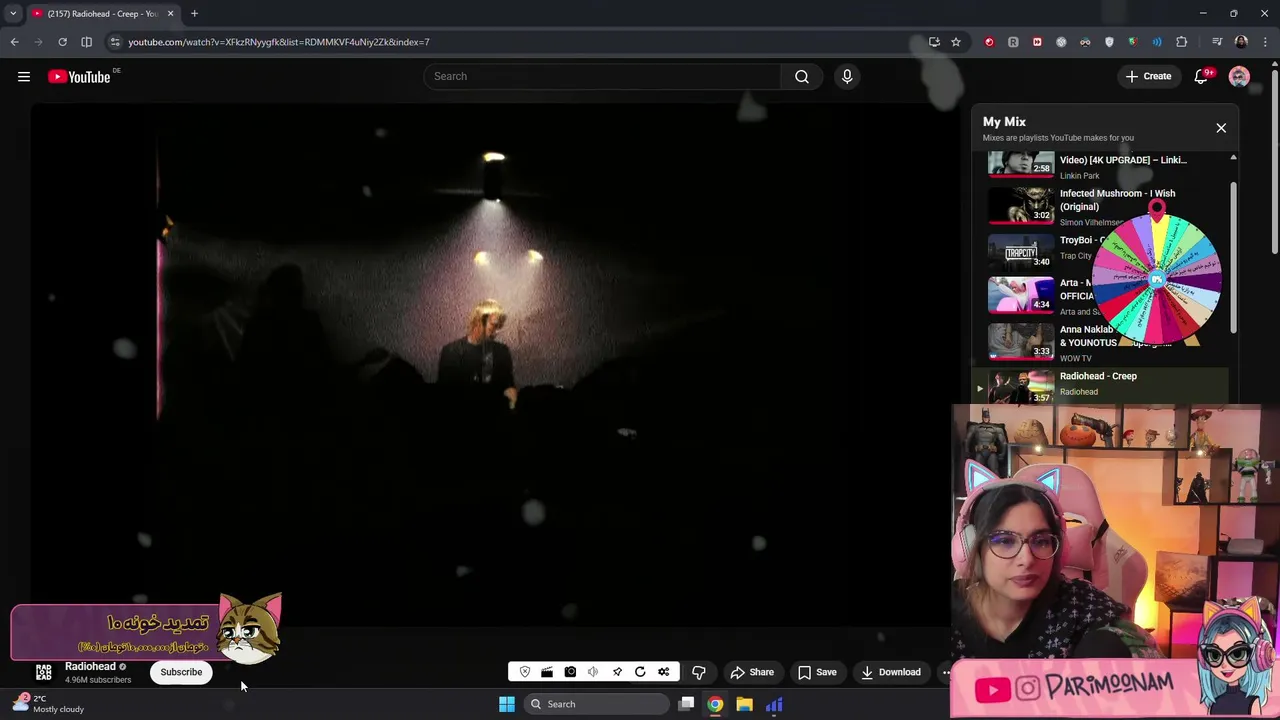The height and width of the screenshot is (720, 1280).
Task: Dislike the video with the thumbs-down button
Action: 699,672
